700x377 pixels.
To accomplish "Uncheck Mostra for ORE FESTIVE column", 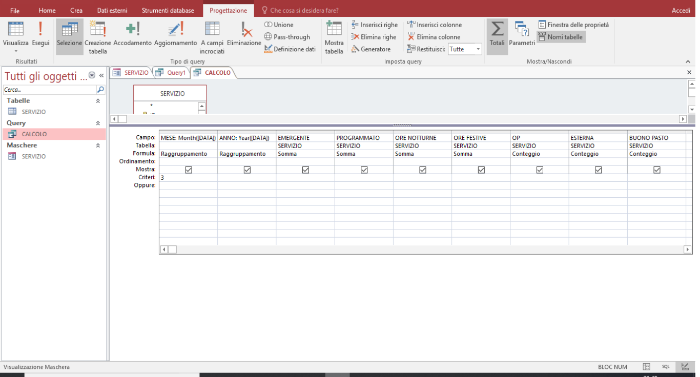I will point(481,170).
